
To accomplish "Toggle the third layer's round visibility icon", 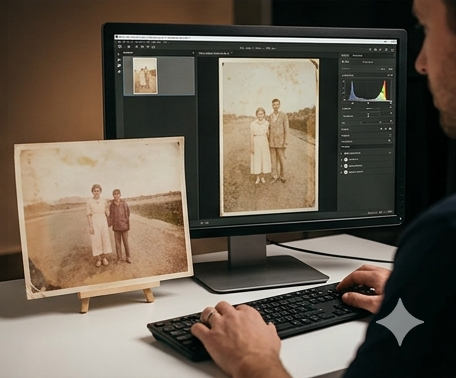I will coord(346,172).
